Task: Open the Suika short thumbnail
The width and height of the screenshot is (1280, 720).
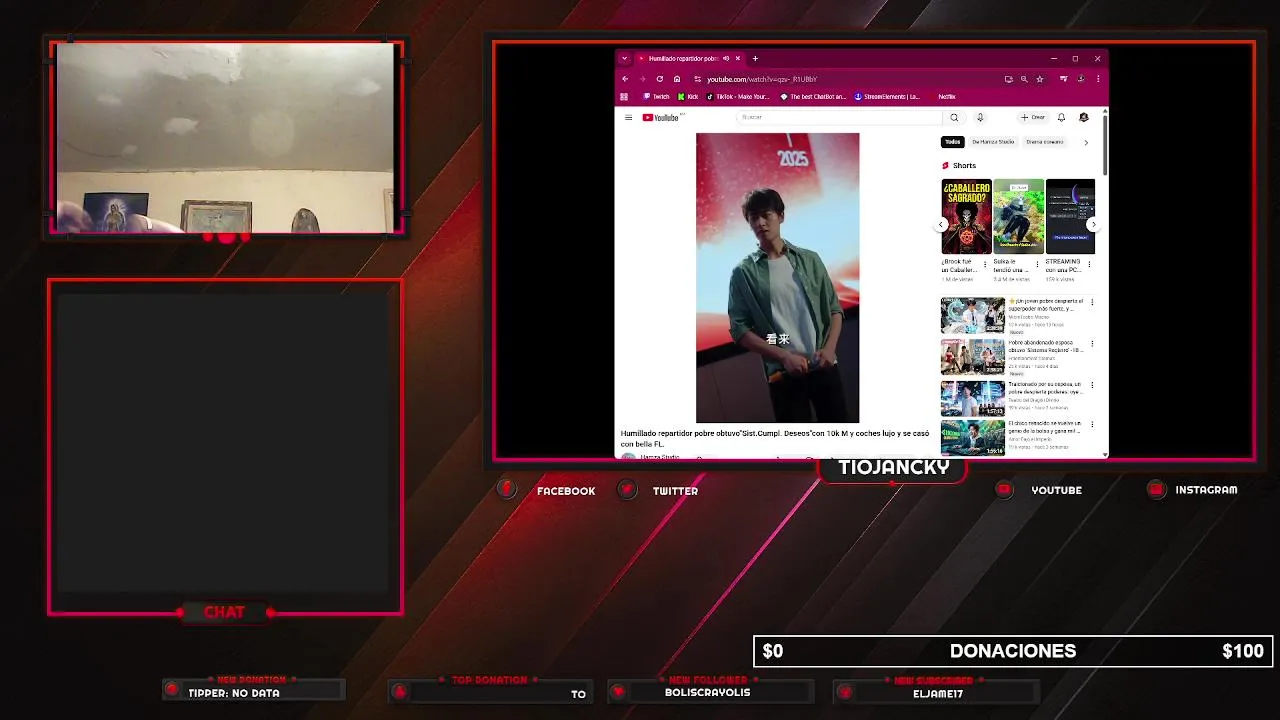Action: pyautogui.click(x=1018, y=216)
